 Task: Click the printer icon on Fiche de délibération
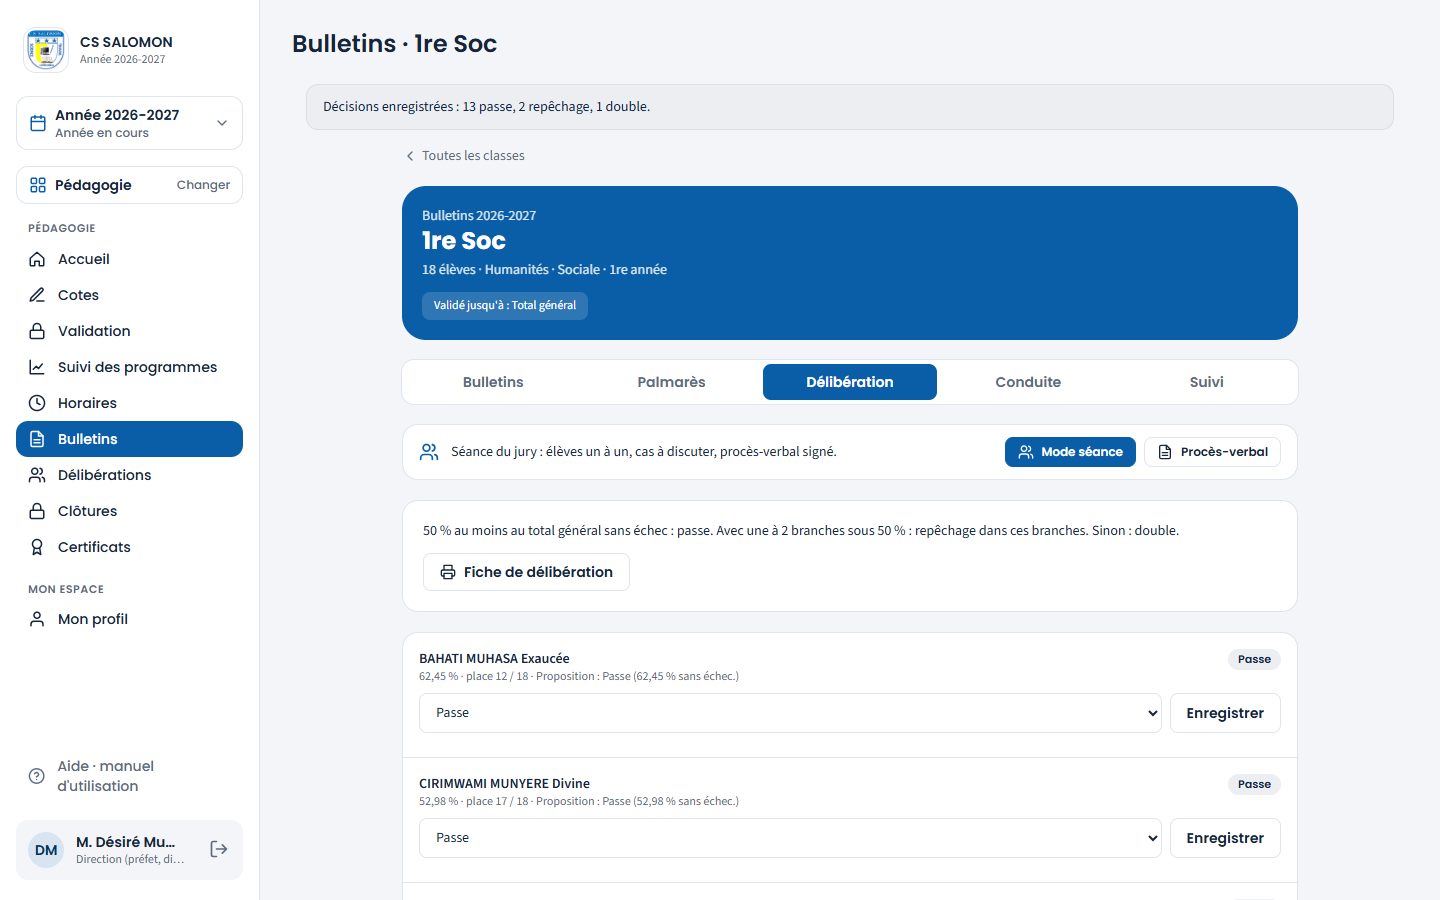point(448,572)
